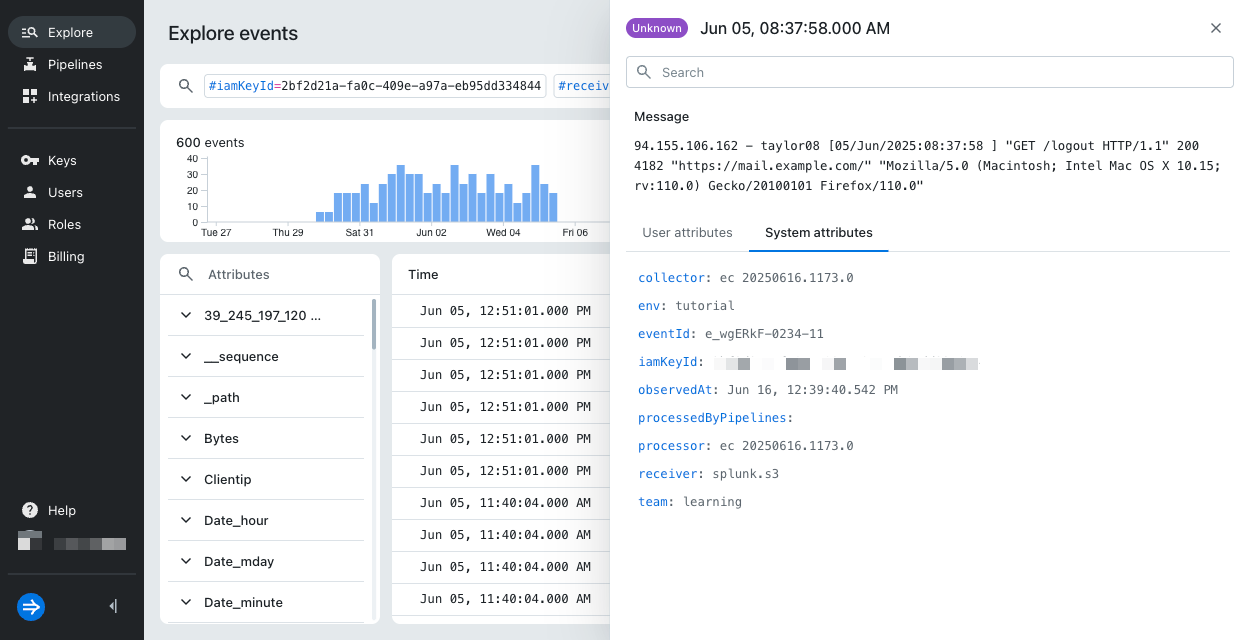
Task: Open Integrations in the sidebar
Action: (x=72, y=96)
